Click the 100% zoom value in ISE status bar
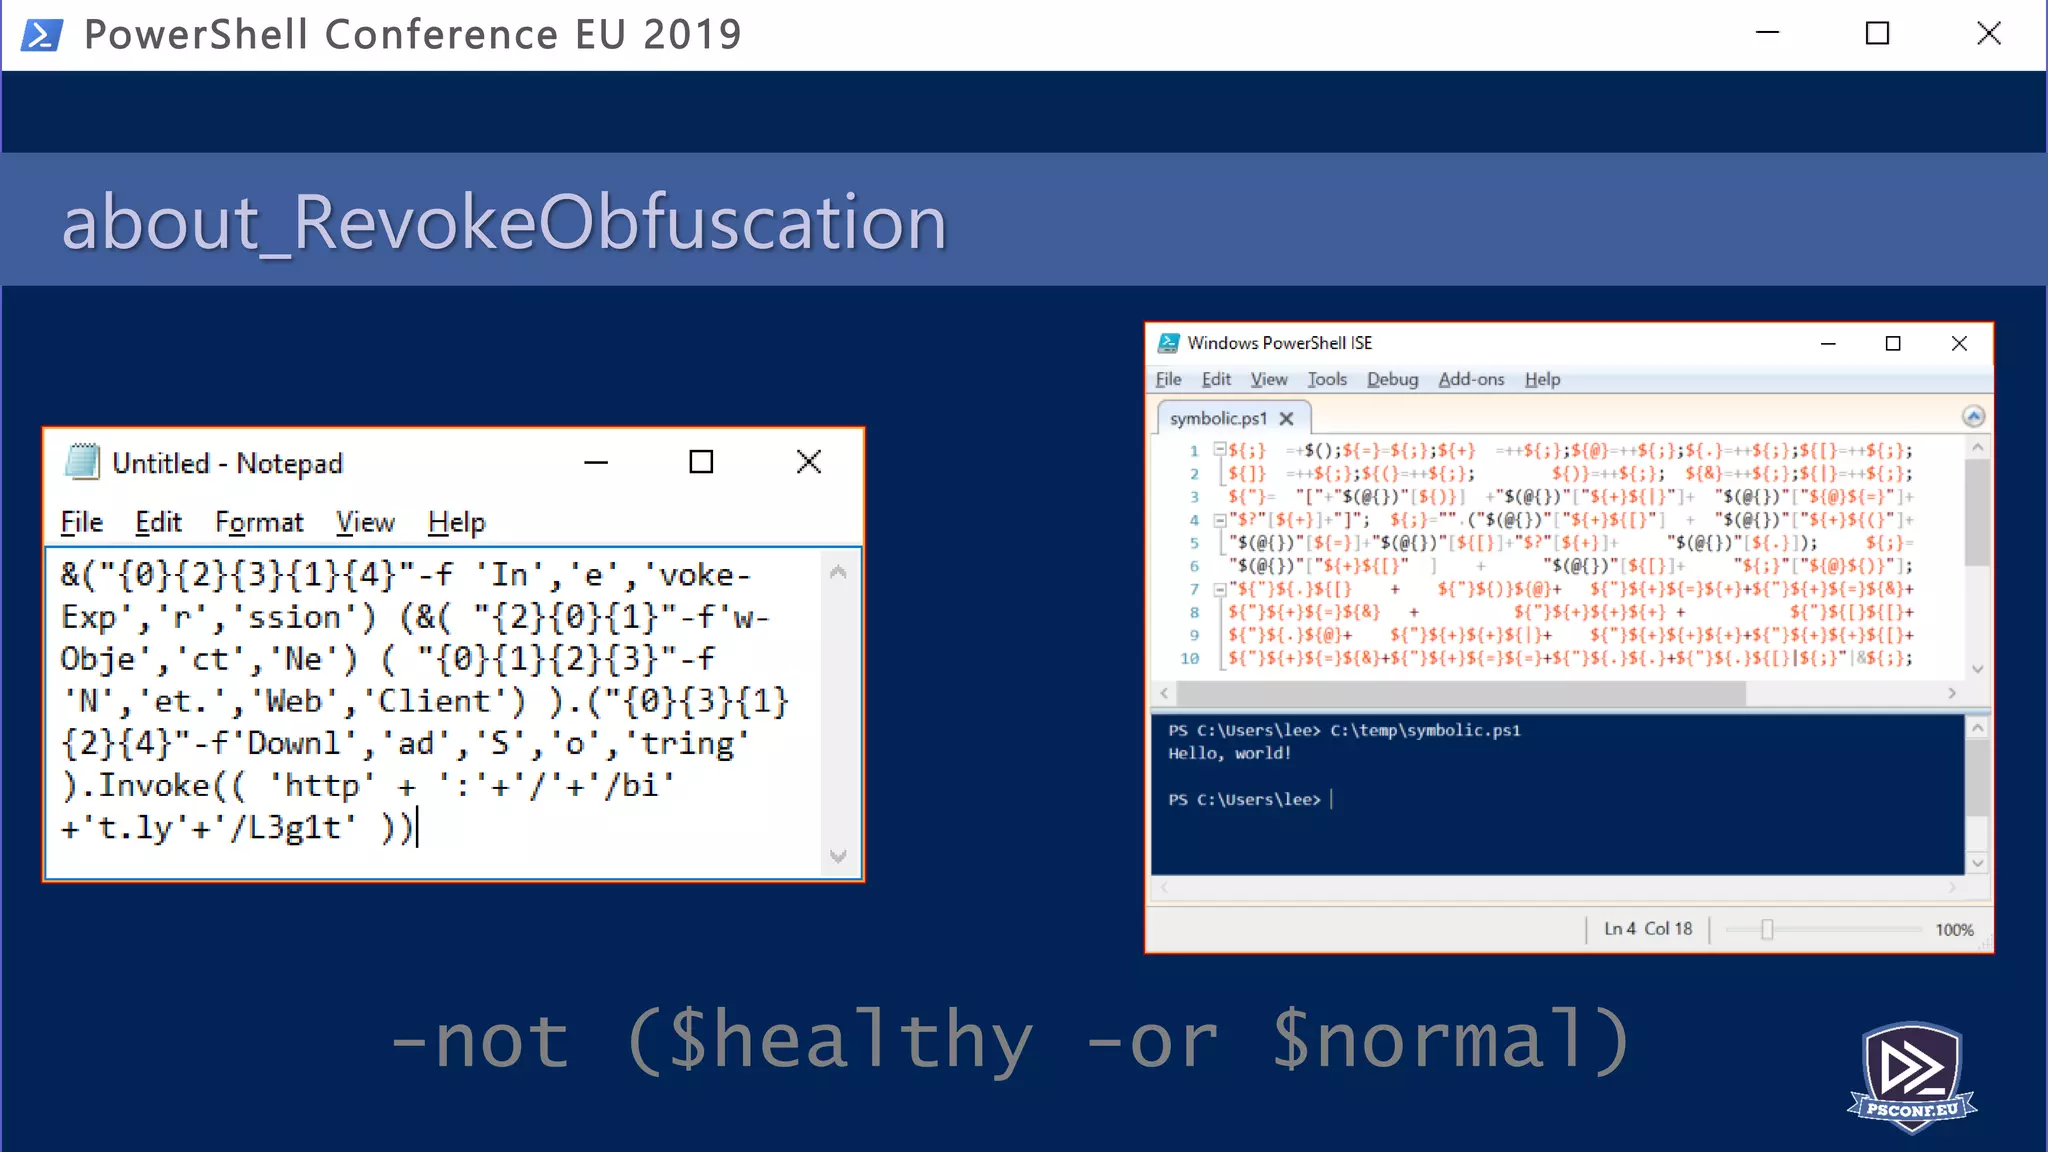The image size is (2048, 1152). [1954, 929]
